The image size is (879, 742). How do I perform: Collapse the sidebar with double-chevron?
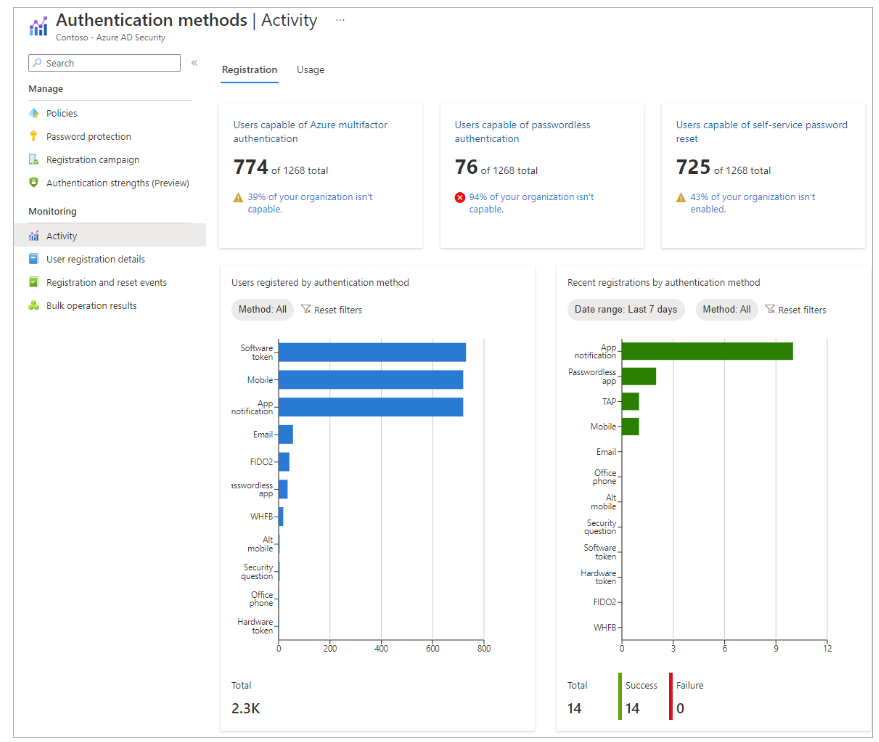(195, 63)
